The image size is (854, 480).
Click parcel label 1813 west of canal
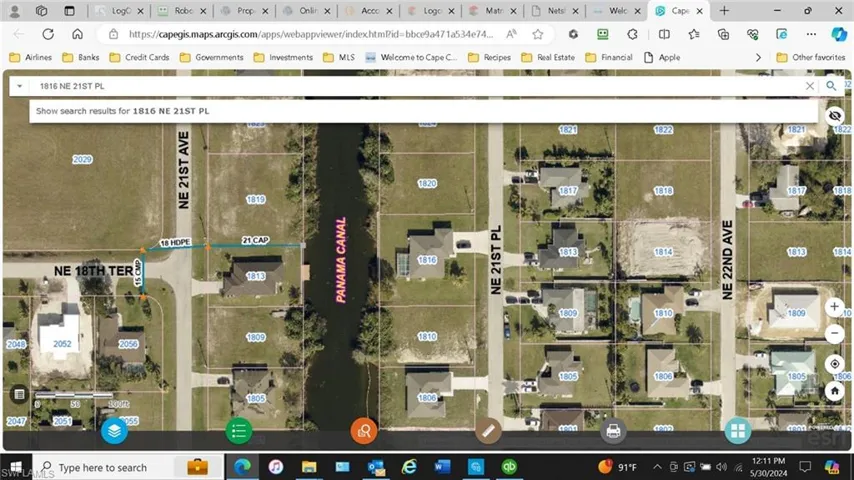click(255, 276)
